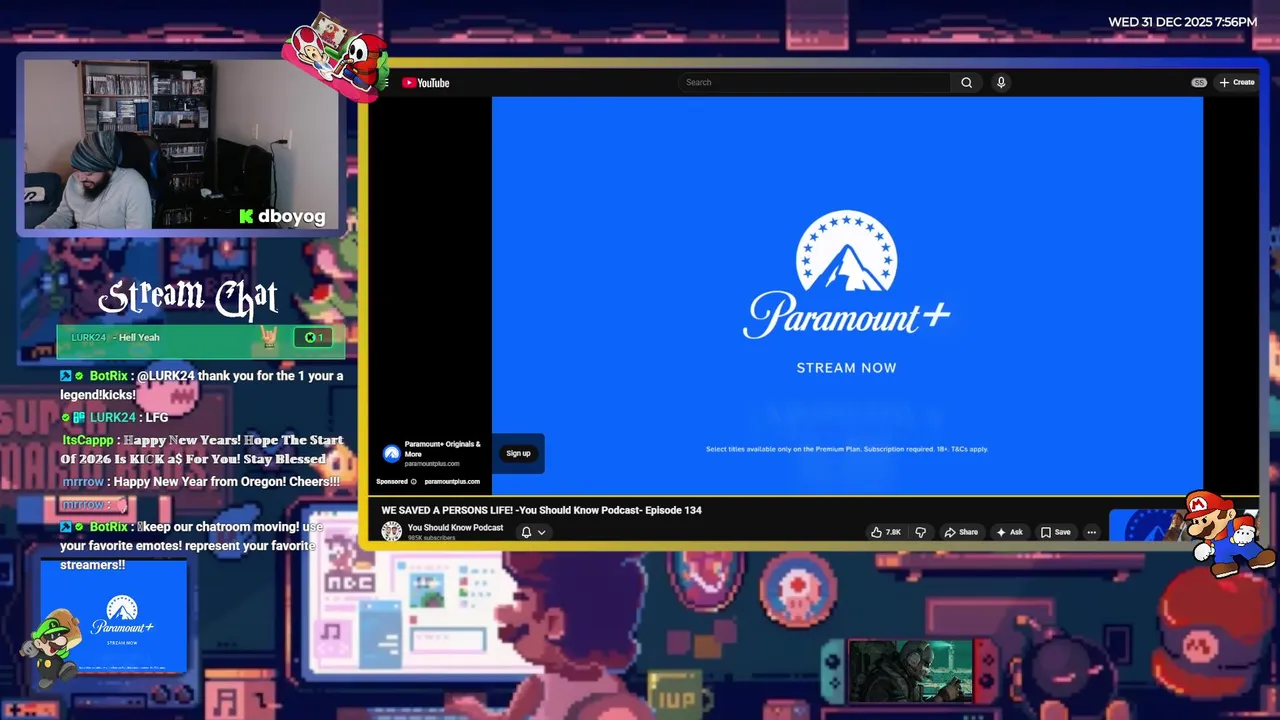This screenshot has height=720, width=1280.
Task: Click the Paramount+ advertiser avatar icon
Action: coord(392,453)
